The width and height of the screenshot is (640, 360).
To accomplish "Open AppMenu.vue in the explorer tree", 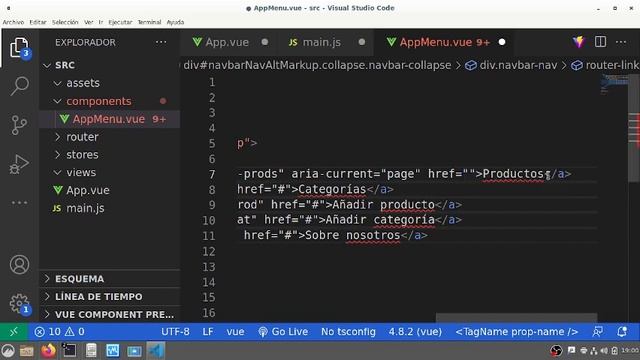I will click(110, 119).
